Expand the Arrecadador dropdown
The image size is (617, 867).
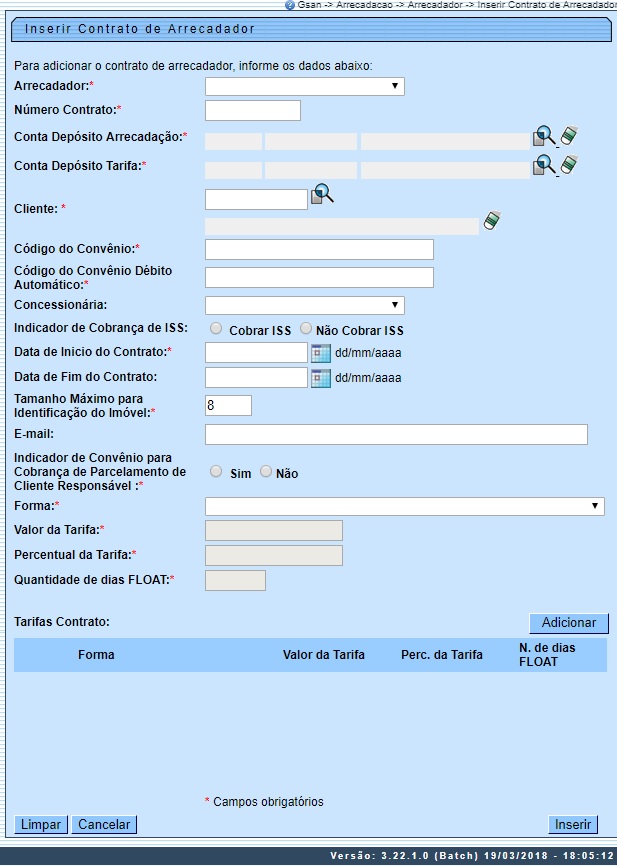pyautogui.click(x=305, y=86)
